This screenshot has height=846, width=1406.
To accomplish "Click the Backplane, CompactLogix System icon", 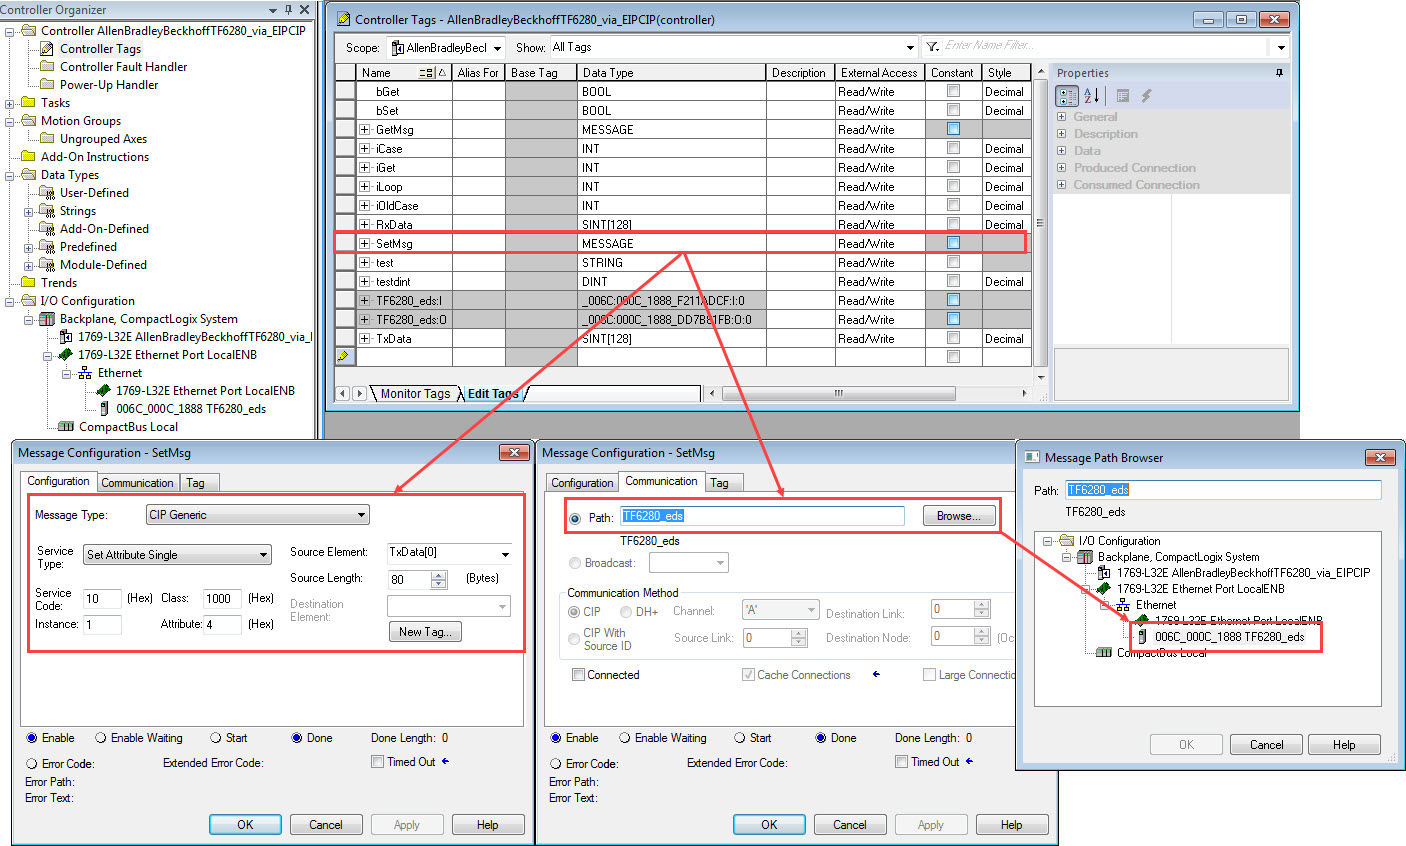I will (x=47, y=318).
